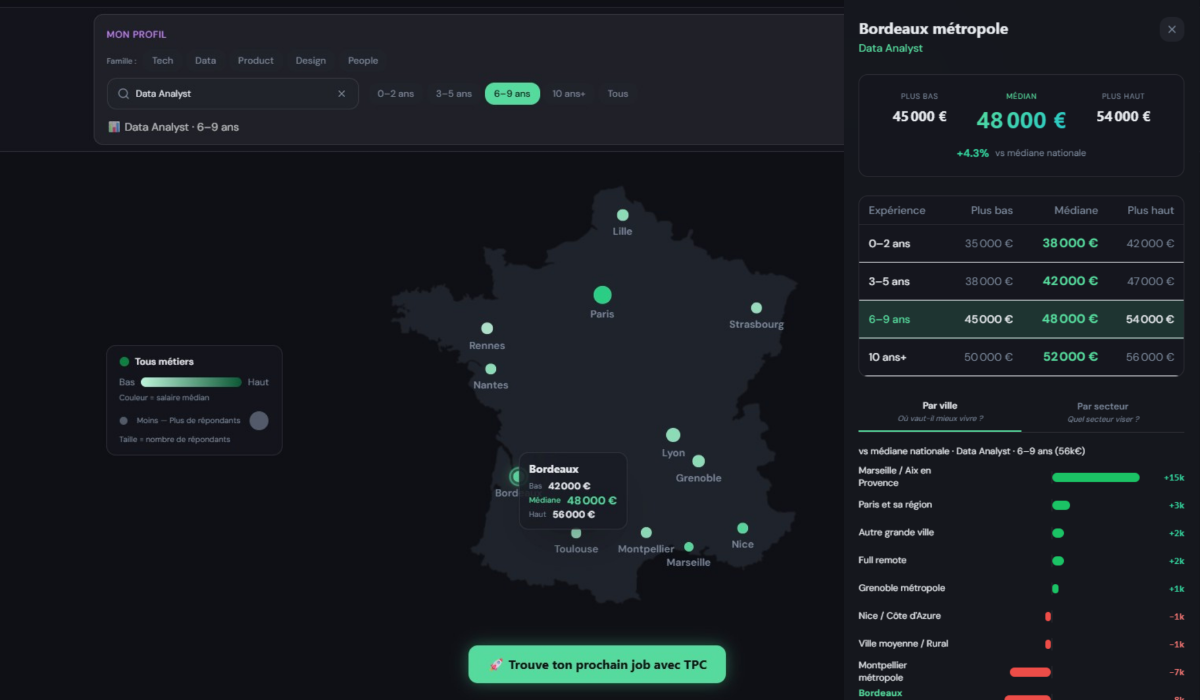
Task: Toggle the Tous experience filter
Action: [x=618, y=94]
